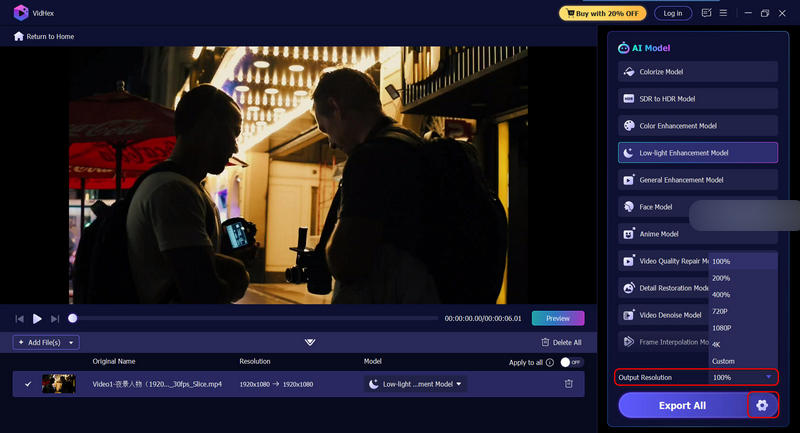The width and height of the screenshot is (800, 433).
Task: Choose Custom in resolution list
Action: pos(743,361)
